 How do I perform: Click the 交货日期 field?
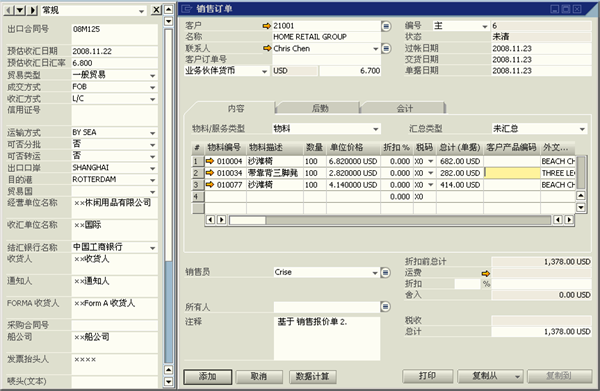[x=541, y=59]
